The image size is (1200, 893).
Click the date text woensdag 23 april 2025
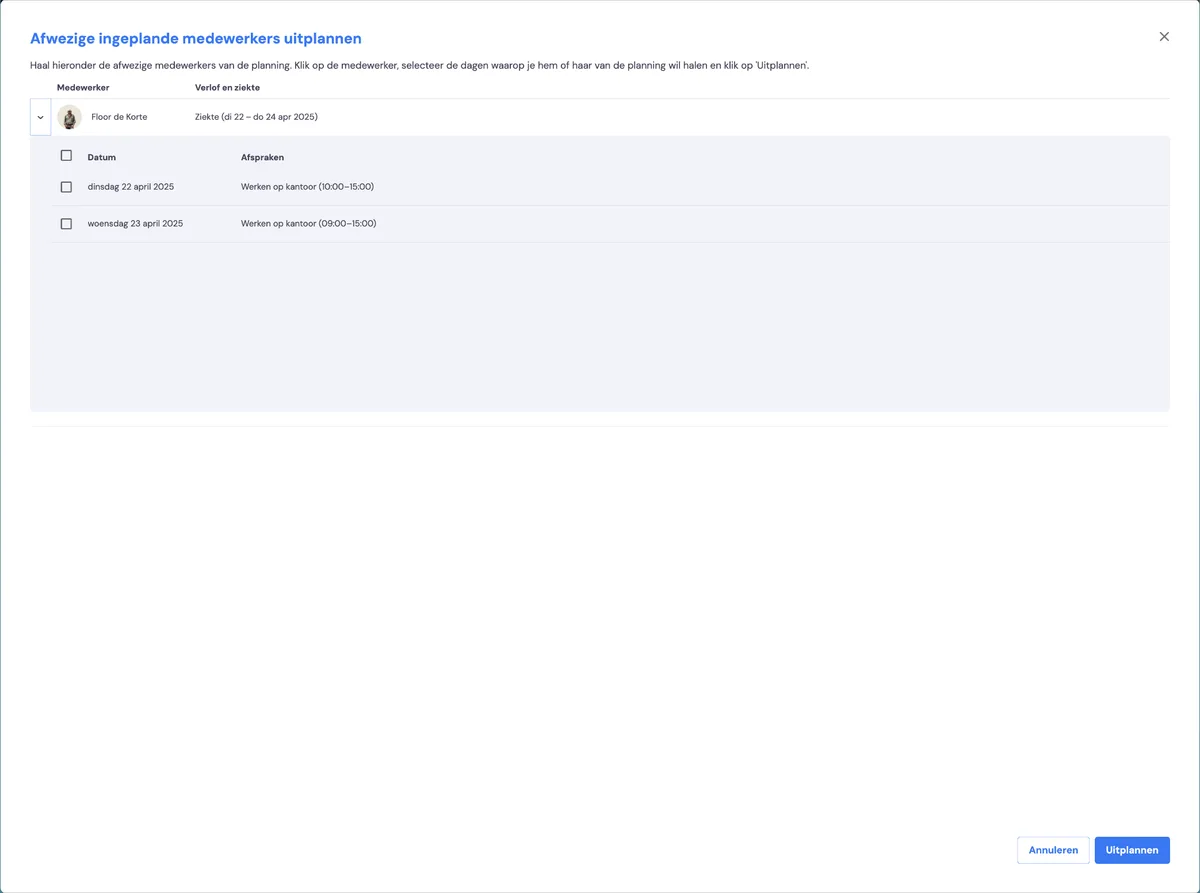click(x=135, y=224)
